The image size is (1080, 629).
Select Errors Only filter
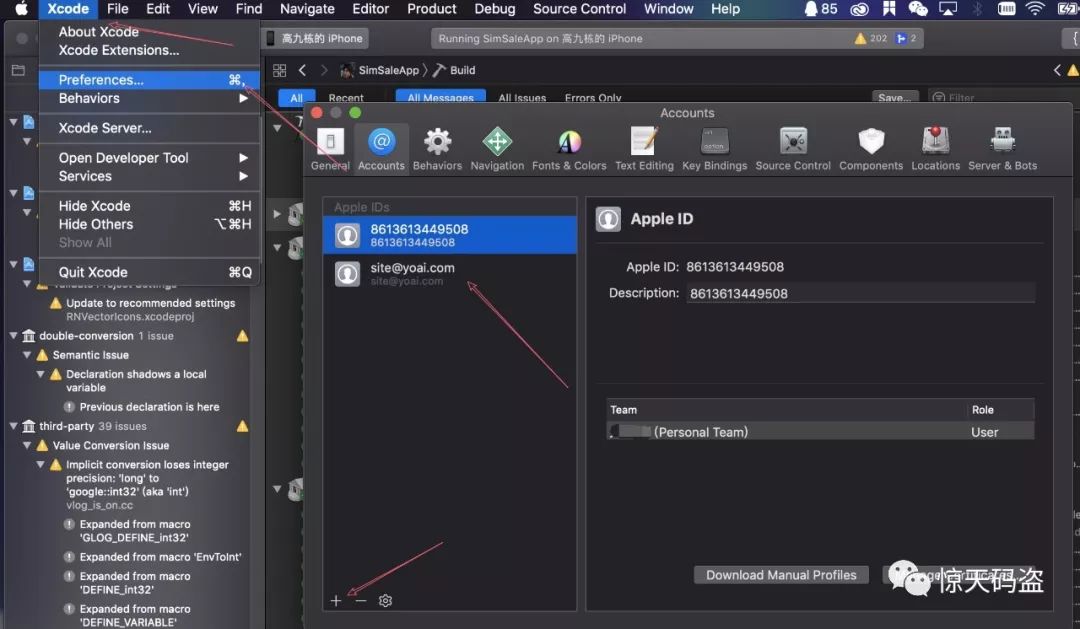pyautogui.click(x=593, y=98)
